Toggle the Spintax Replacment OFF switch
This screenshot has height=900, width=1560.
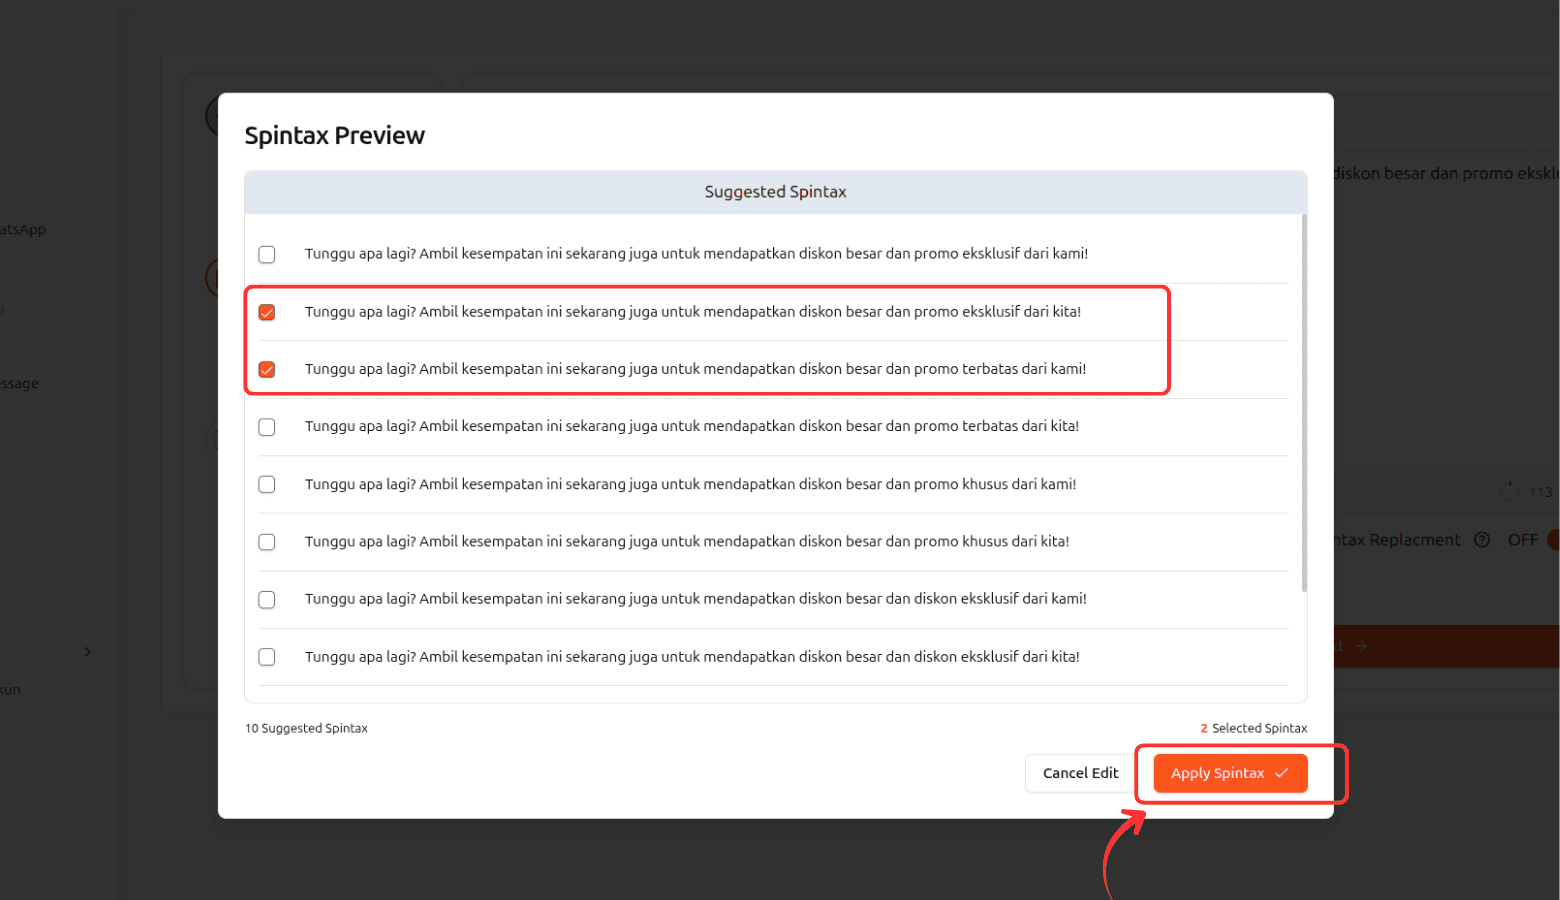tap(1550, 540)
